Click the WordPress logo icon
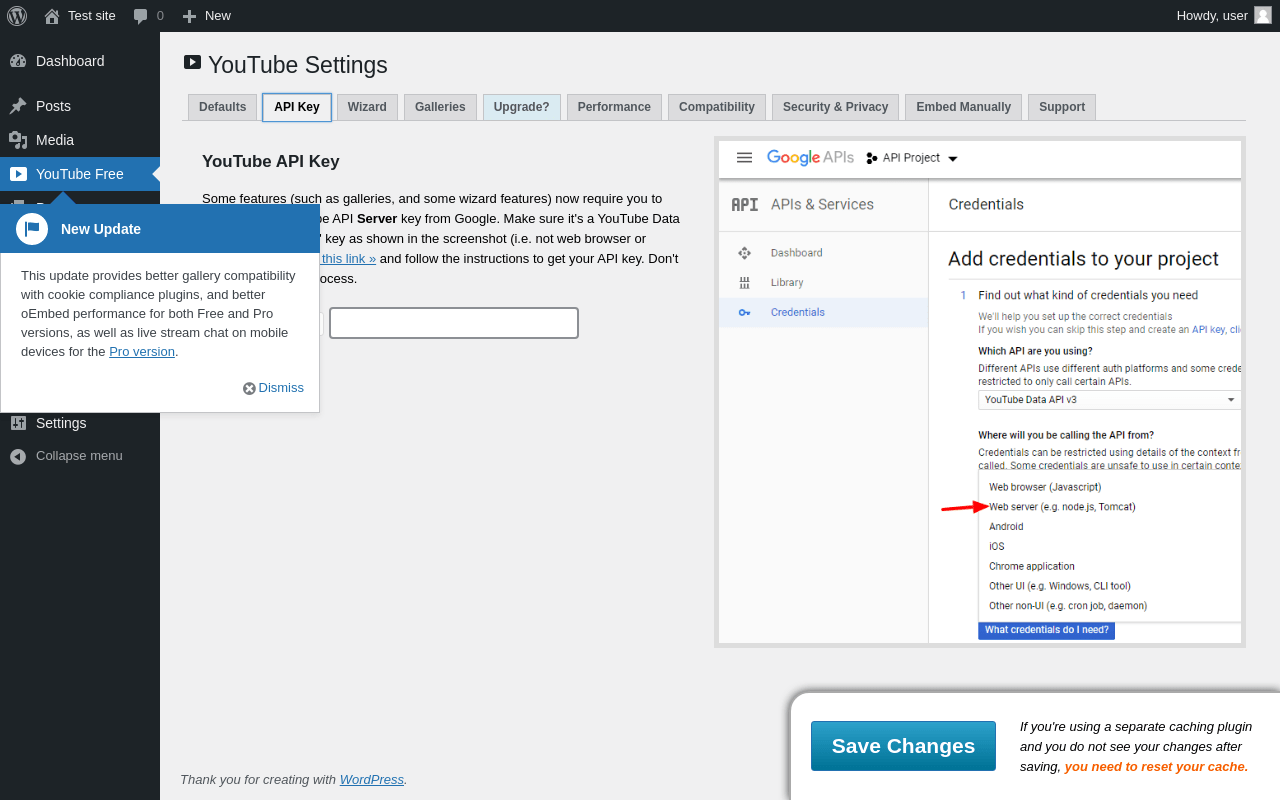 17,16
